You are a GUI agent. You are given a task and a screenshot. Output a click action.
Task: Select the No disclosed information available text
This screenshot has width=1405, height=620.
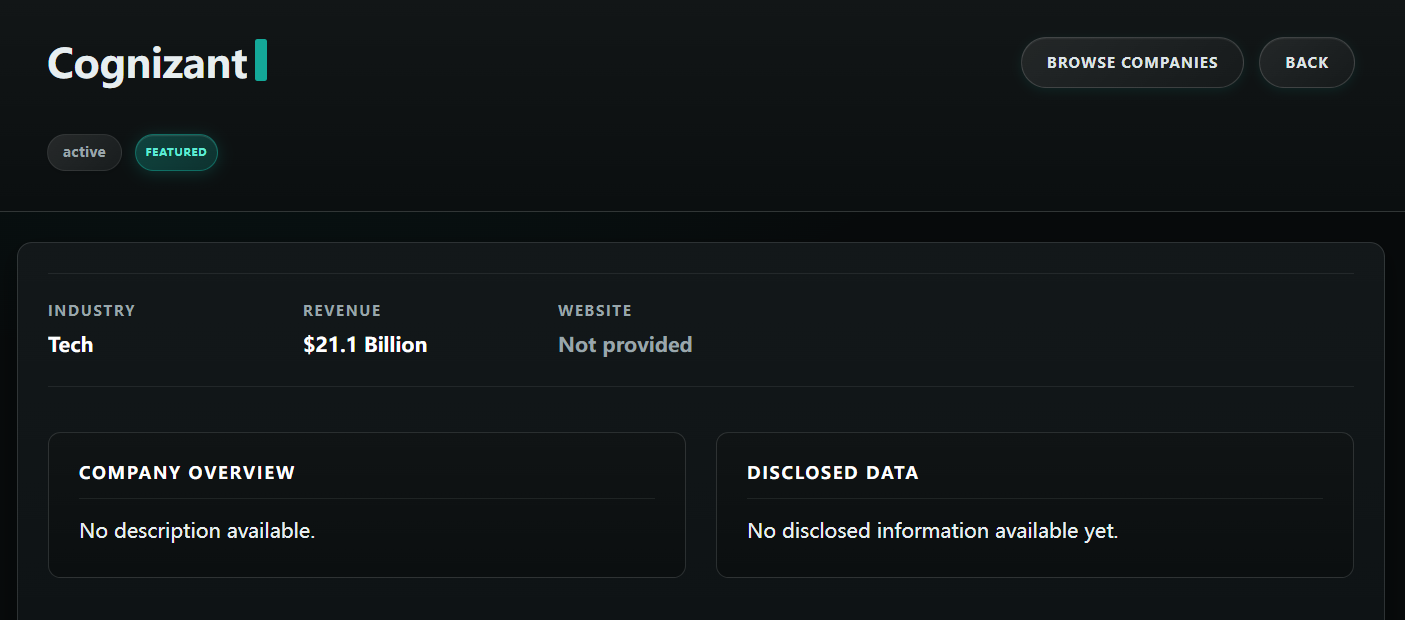click(x=932, y=531)
